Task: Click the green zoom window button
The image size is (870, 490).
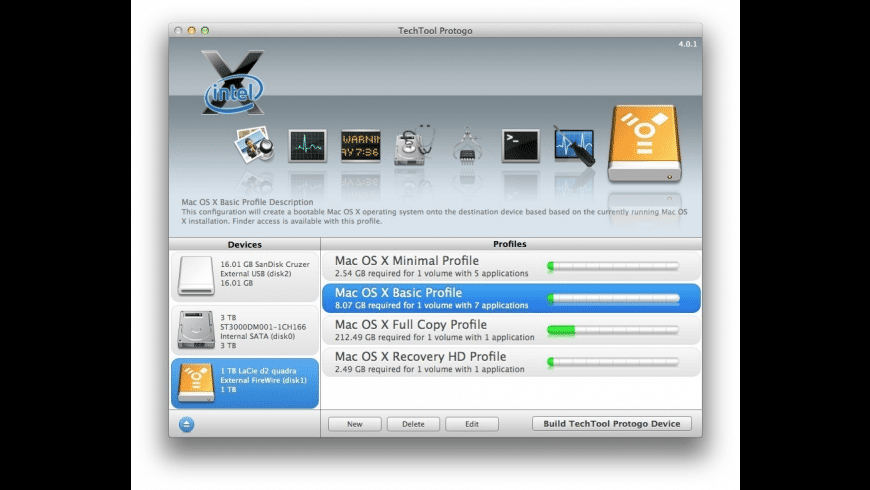Action: pyautogui.click(x=205, y=31)
